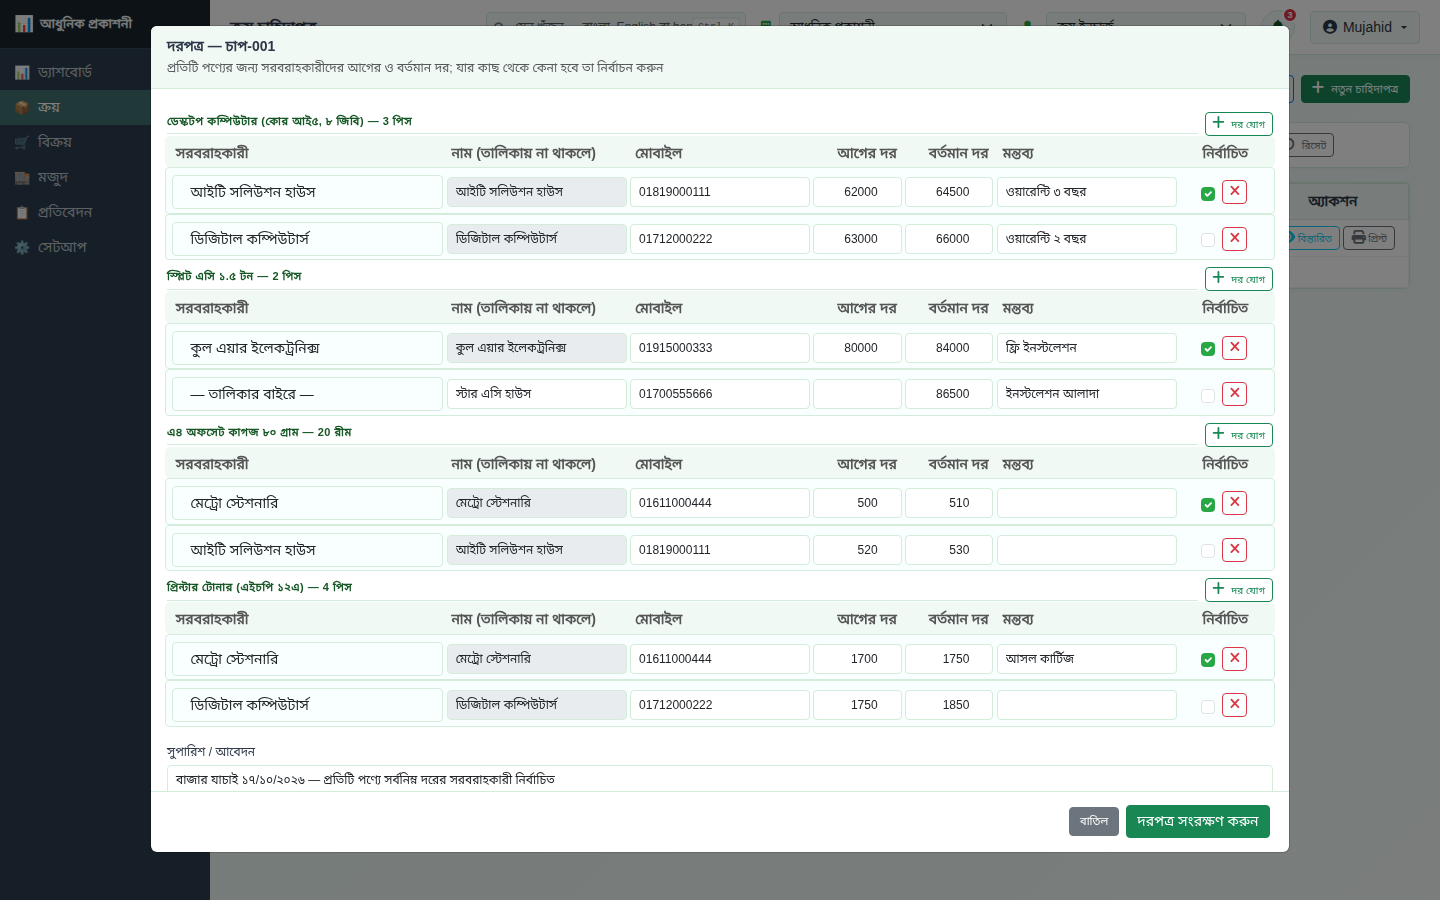The image size is (1440, 900).
Task: Remove the কুল এয়ার ইলেকট্রনিক্স quote row
Action: pyautogui.click(x=1234, y=348)
